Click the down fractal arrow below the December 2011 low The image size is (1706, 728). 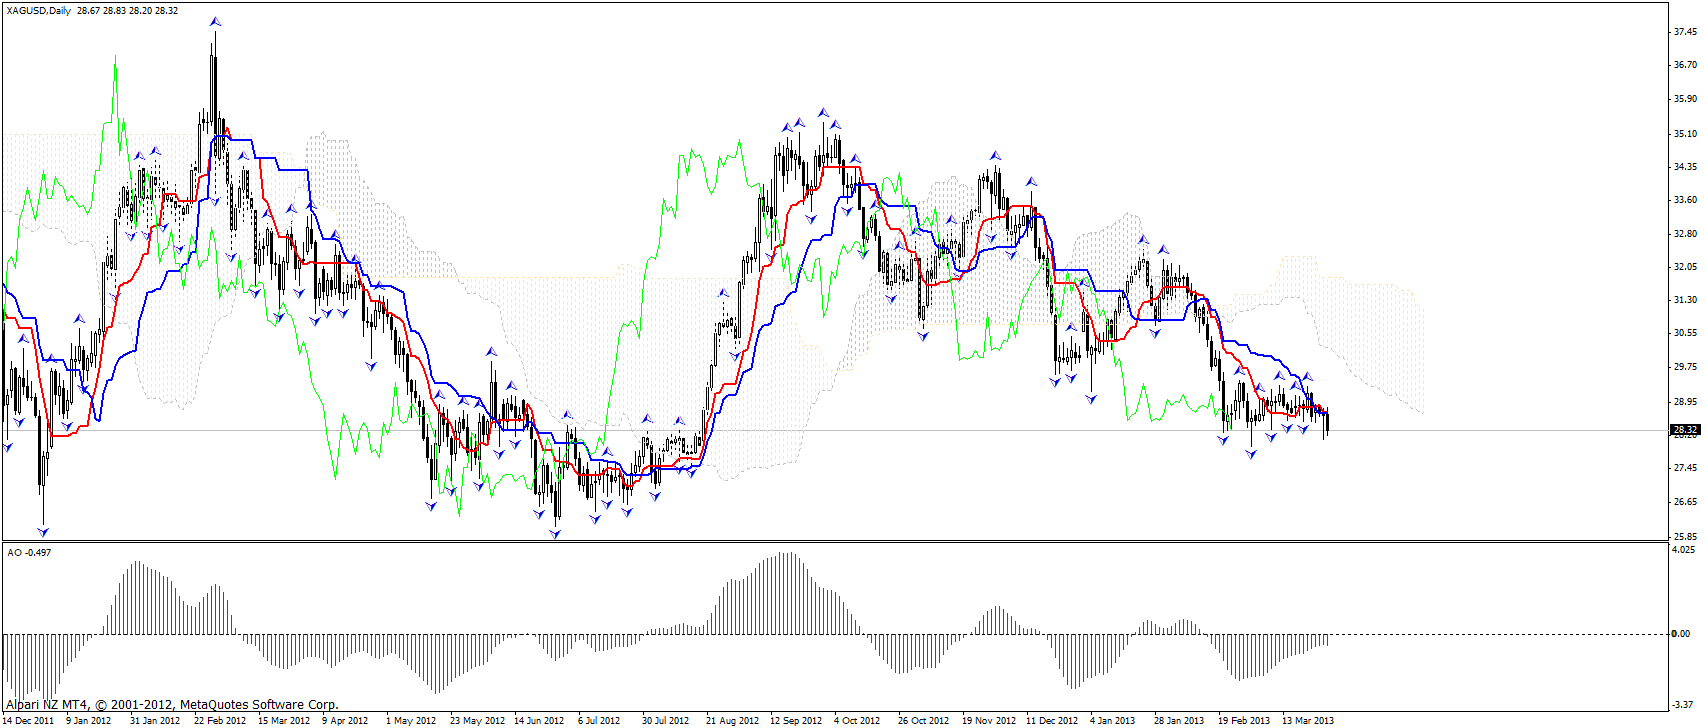pos(43,531)
